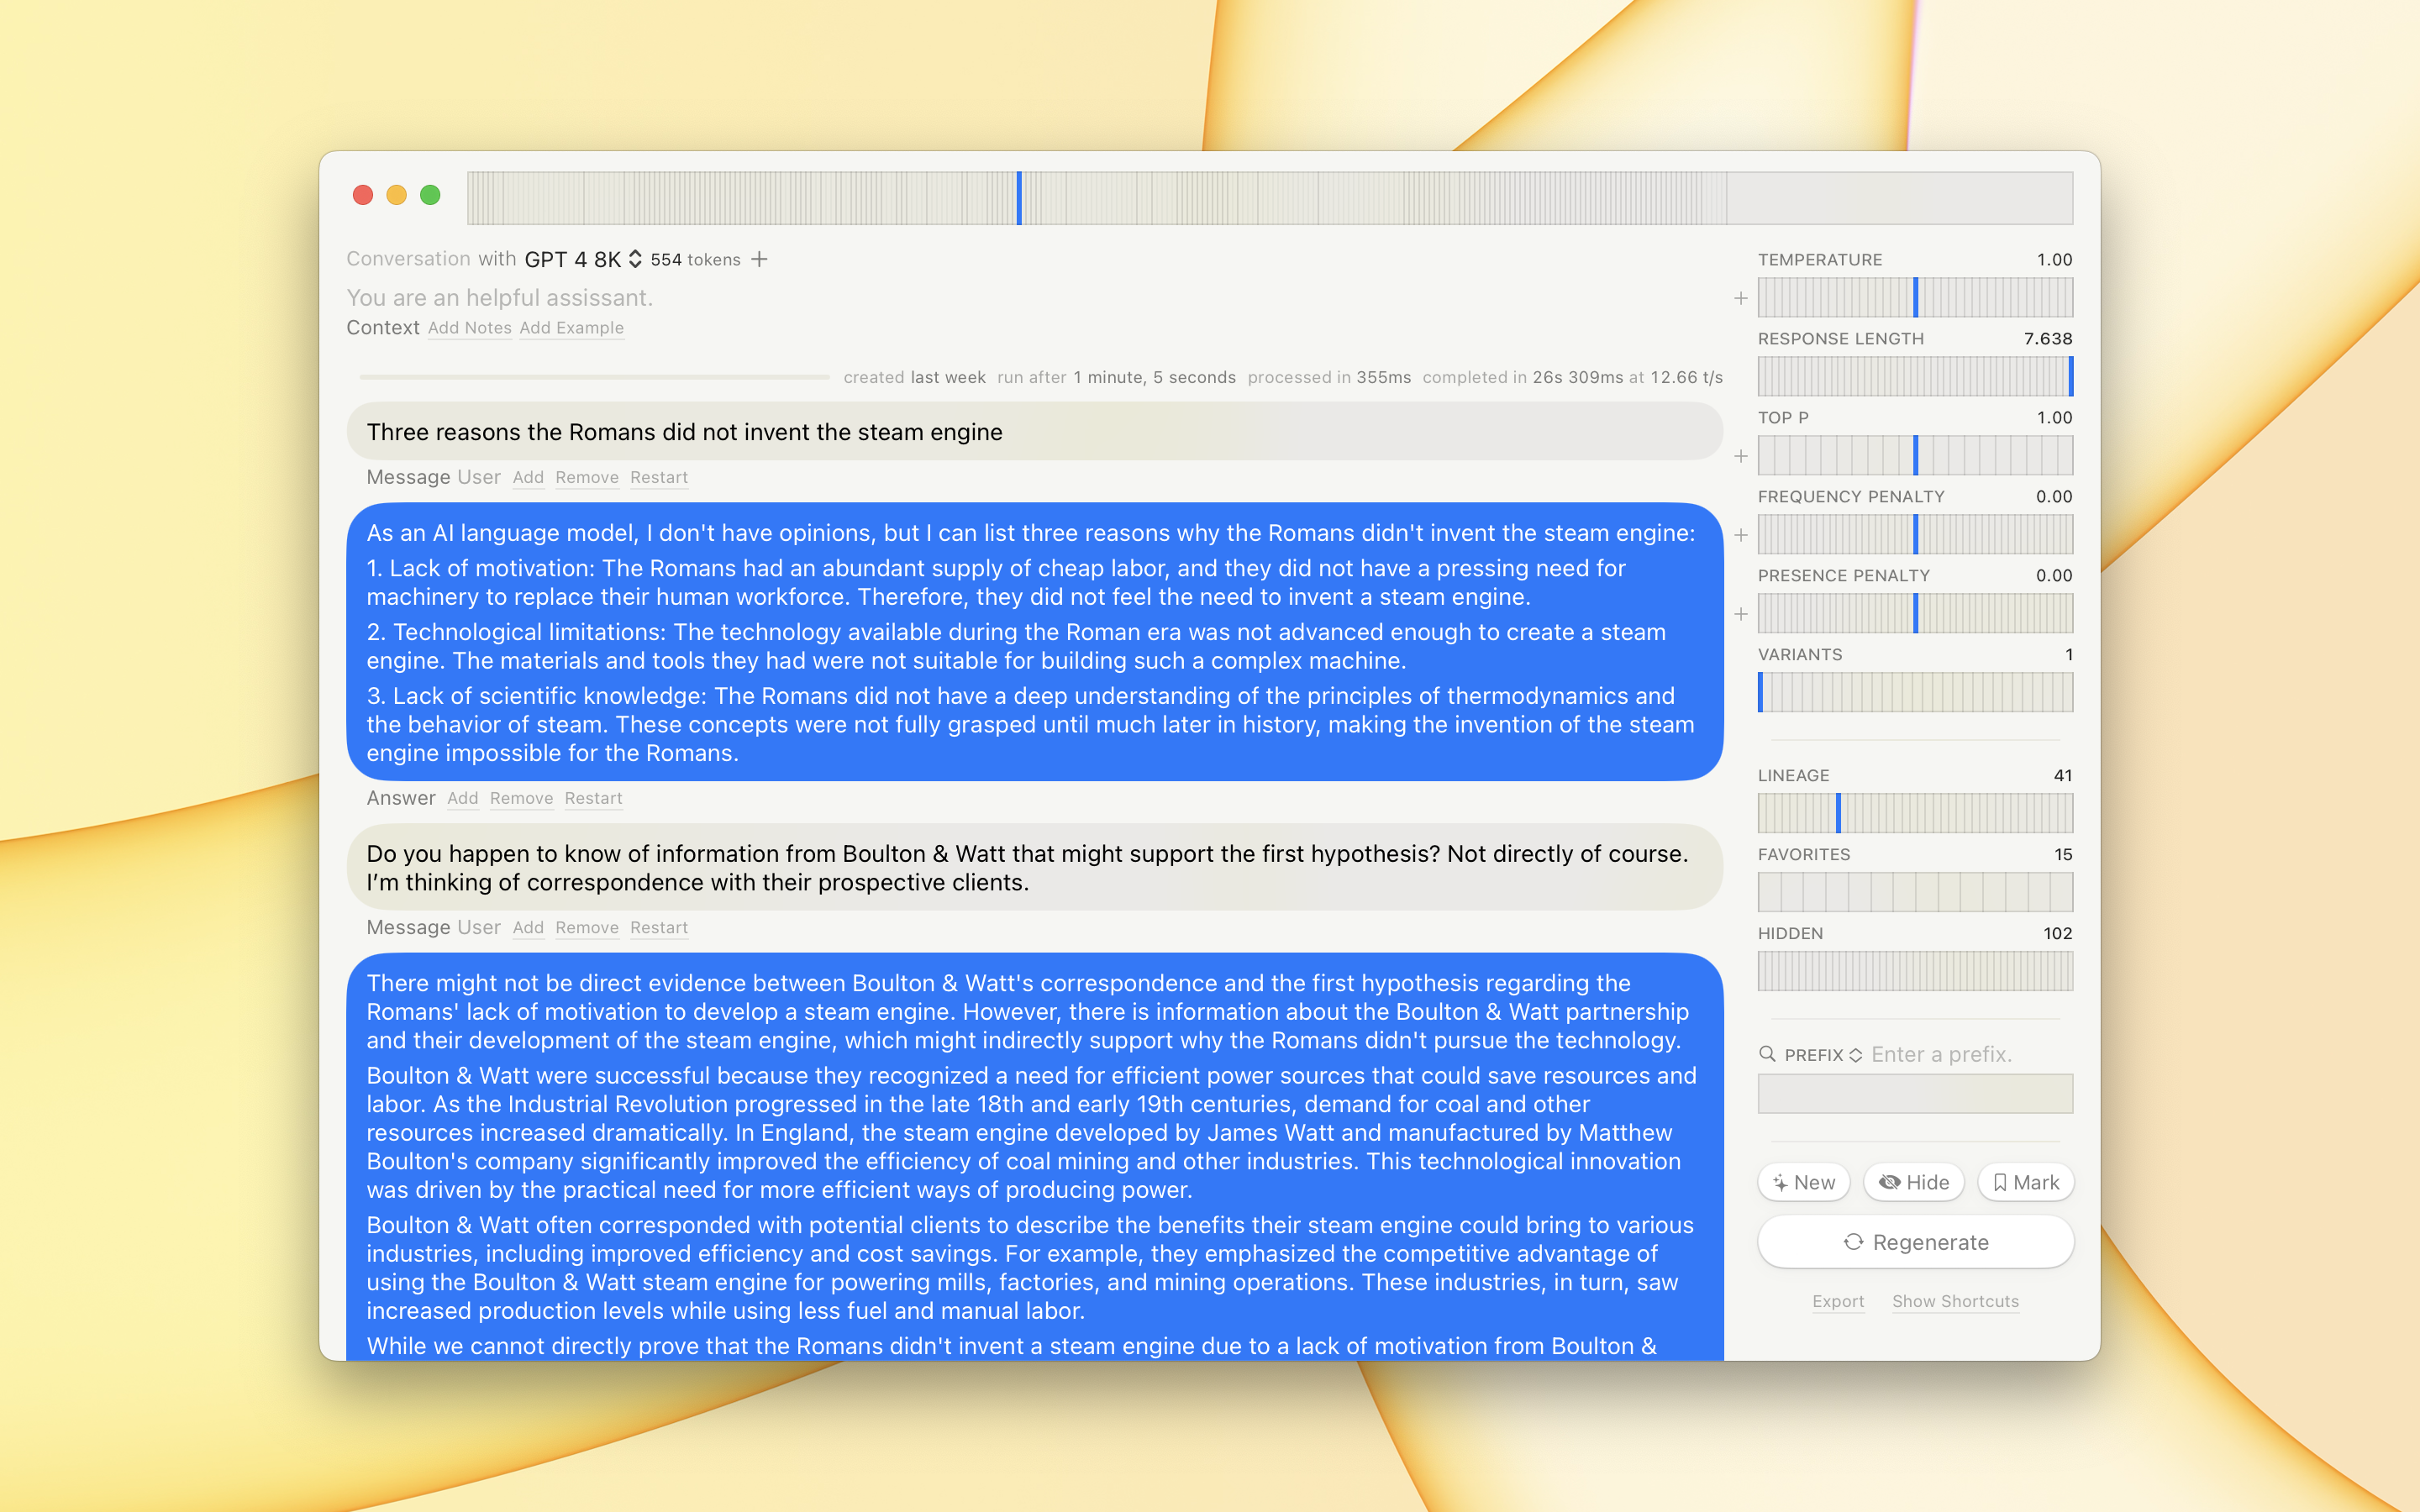Export the conversation

[x=1838, y=1301]
